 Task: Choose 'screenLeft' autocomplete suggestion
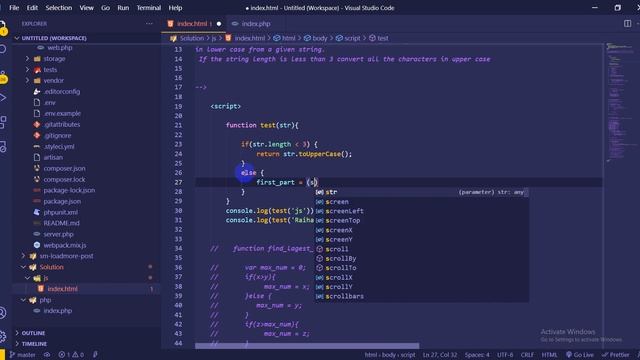[x=421, y=211]
